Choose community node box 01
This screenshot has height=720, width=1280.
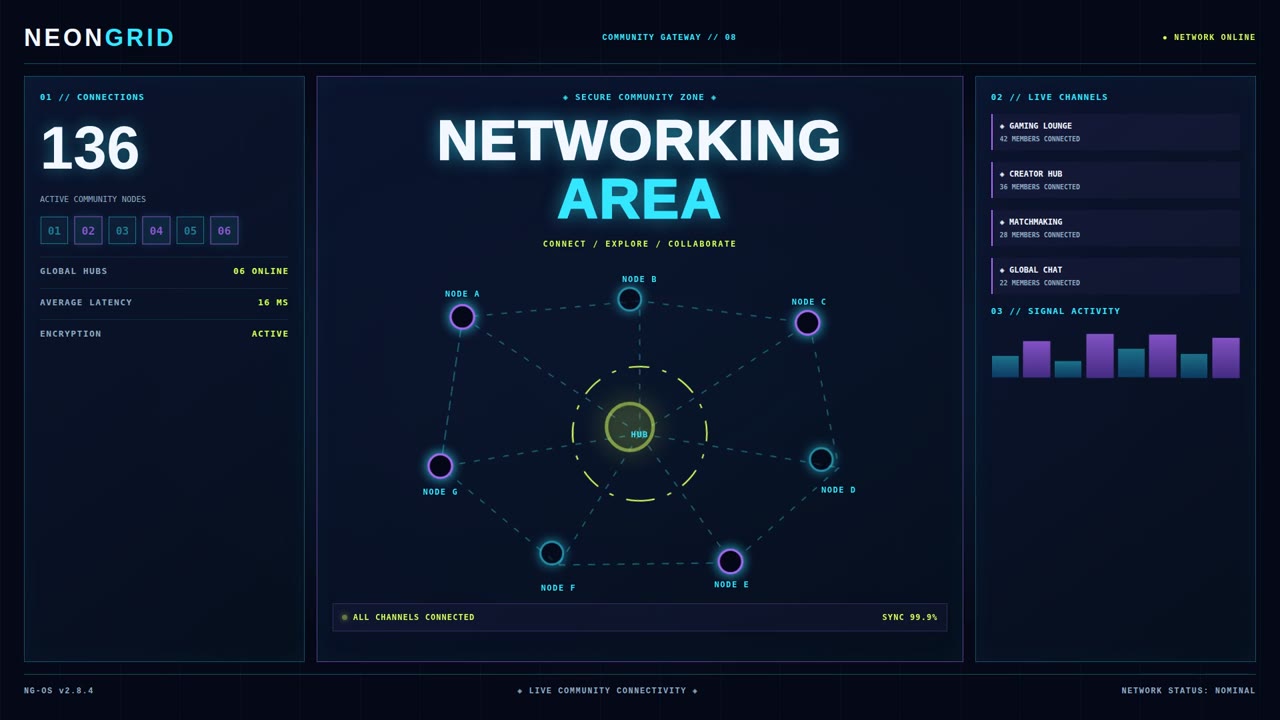click(x=54, y=230)
